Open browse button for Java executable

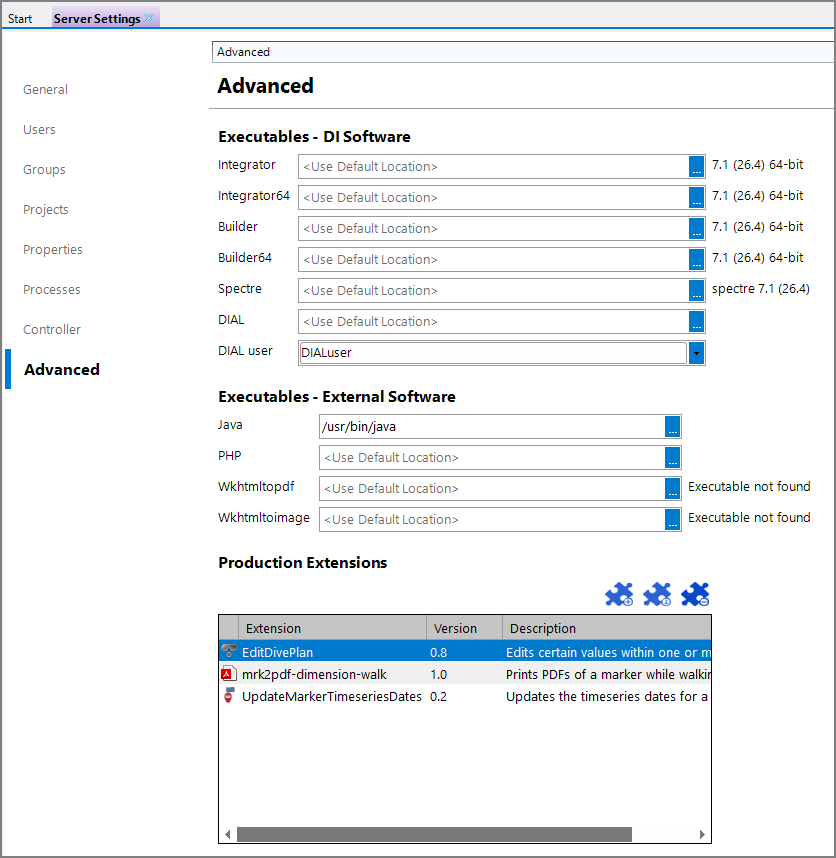tap(673, 427)
